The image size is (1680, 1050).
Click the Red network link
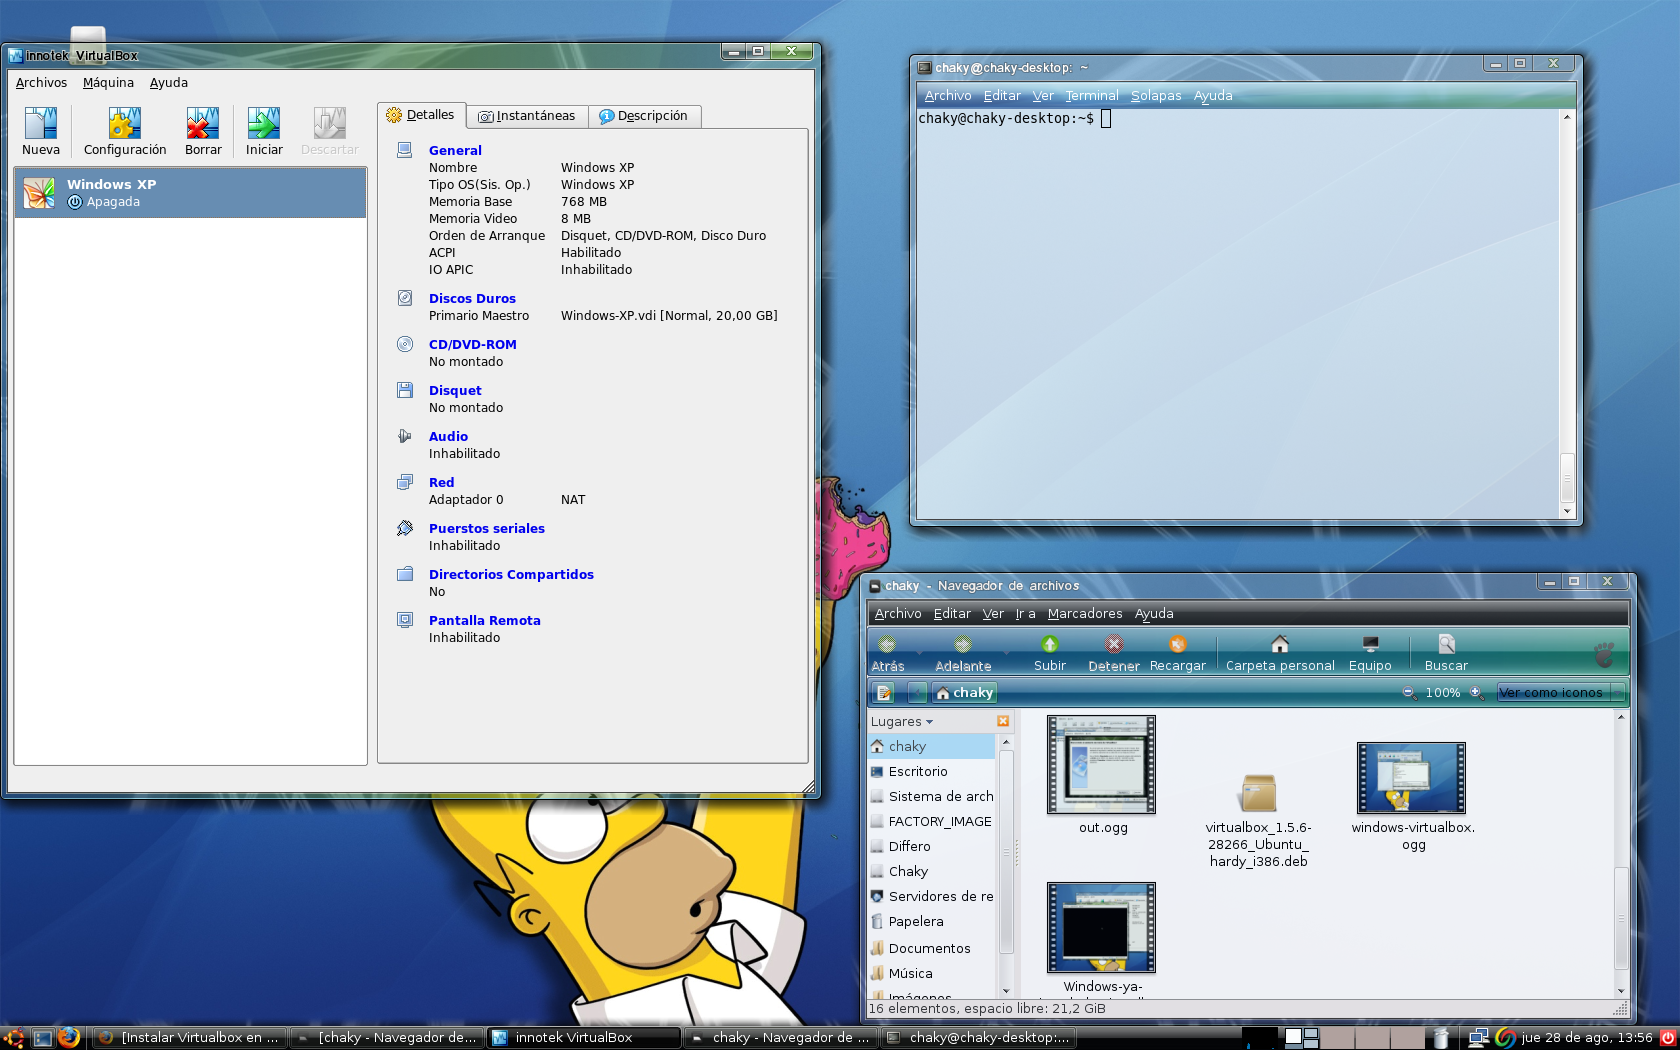441,483
